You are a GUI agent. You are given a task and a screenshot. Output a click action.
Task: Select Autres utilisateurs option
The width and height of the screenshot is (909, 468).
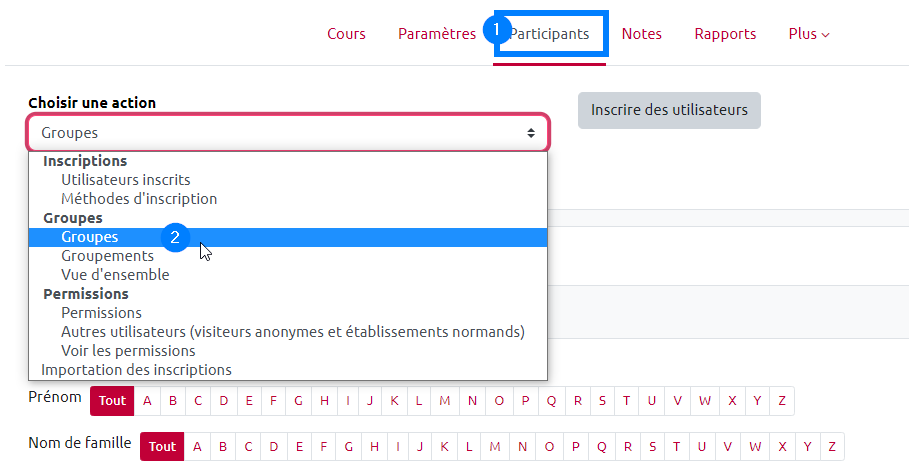pos(292,332)
